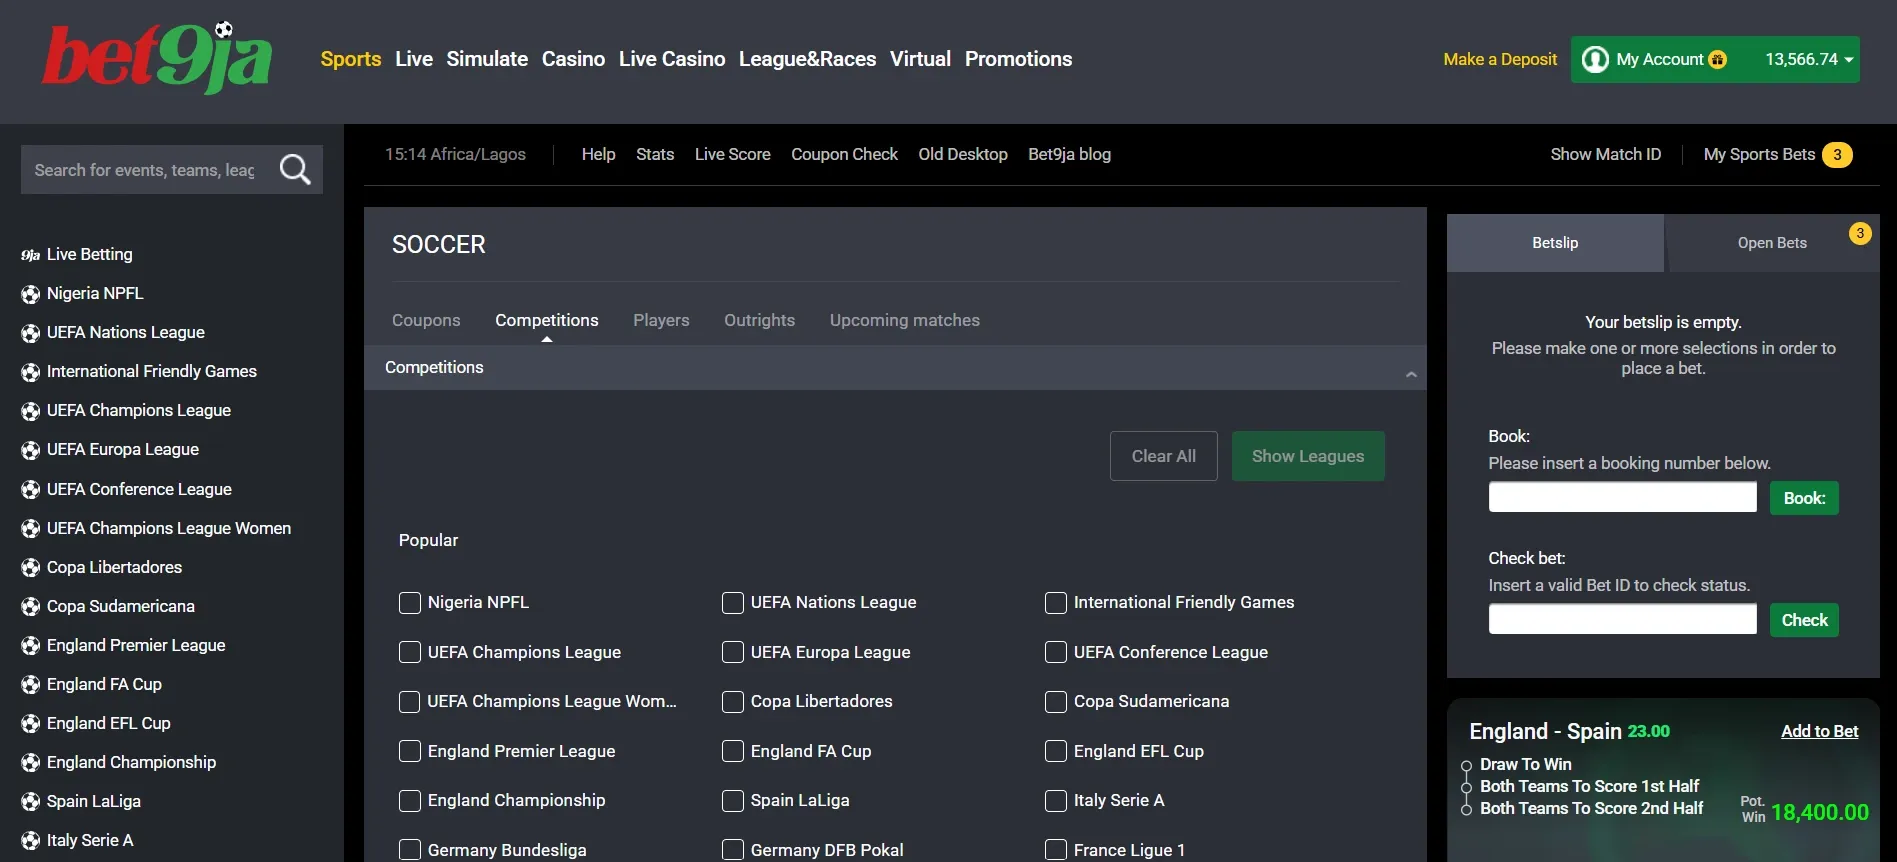Image resolution: width=1897 pixels, height=862 pixels.
Task: Click the soccer ball icon beside Spain LaLiga
Action: [x=31, y=802]
